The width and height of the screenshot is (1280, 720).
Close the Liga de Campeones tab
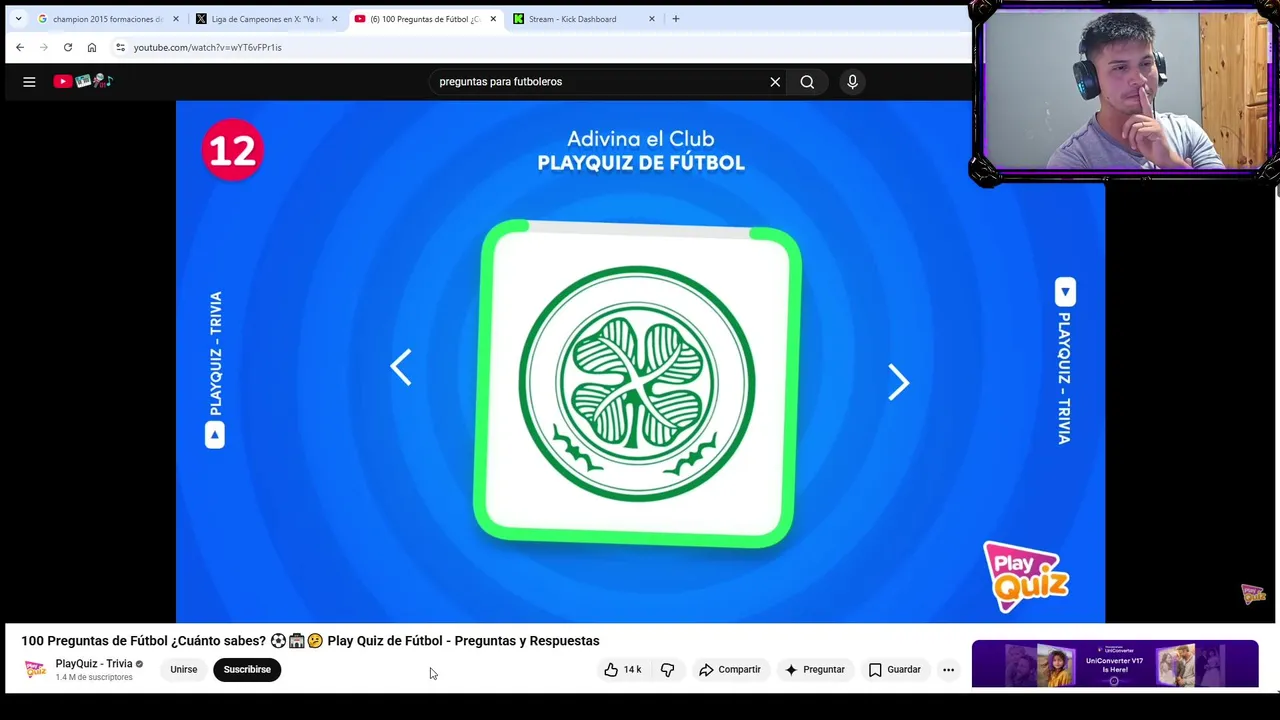[x=334, y=19]
